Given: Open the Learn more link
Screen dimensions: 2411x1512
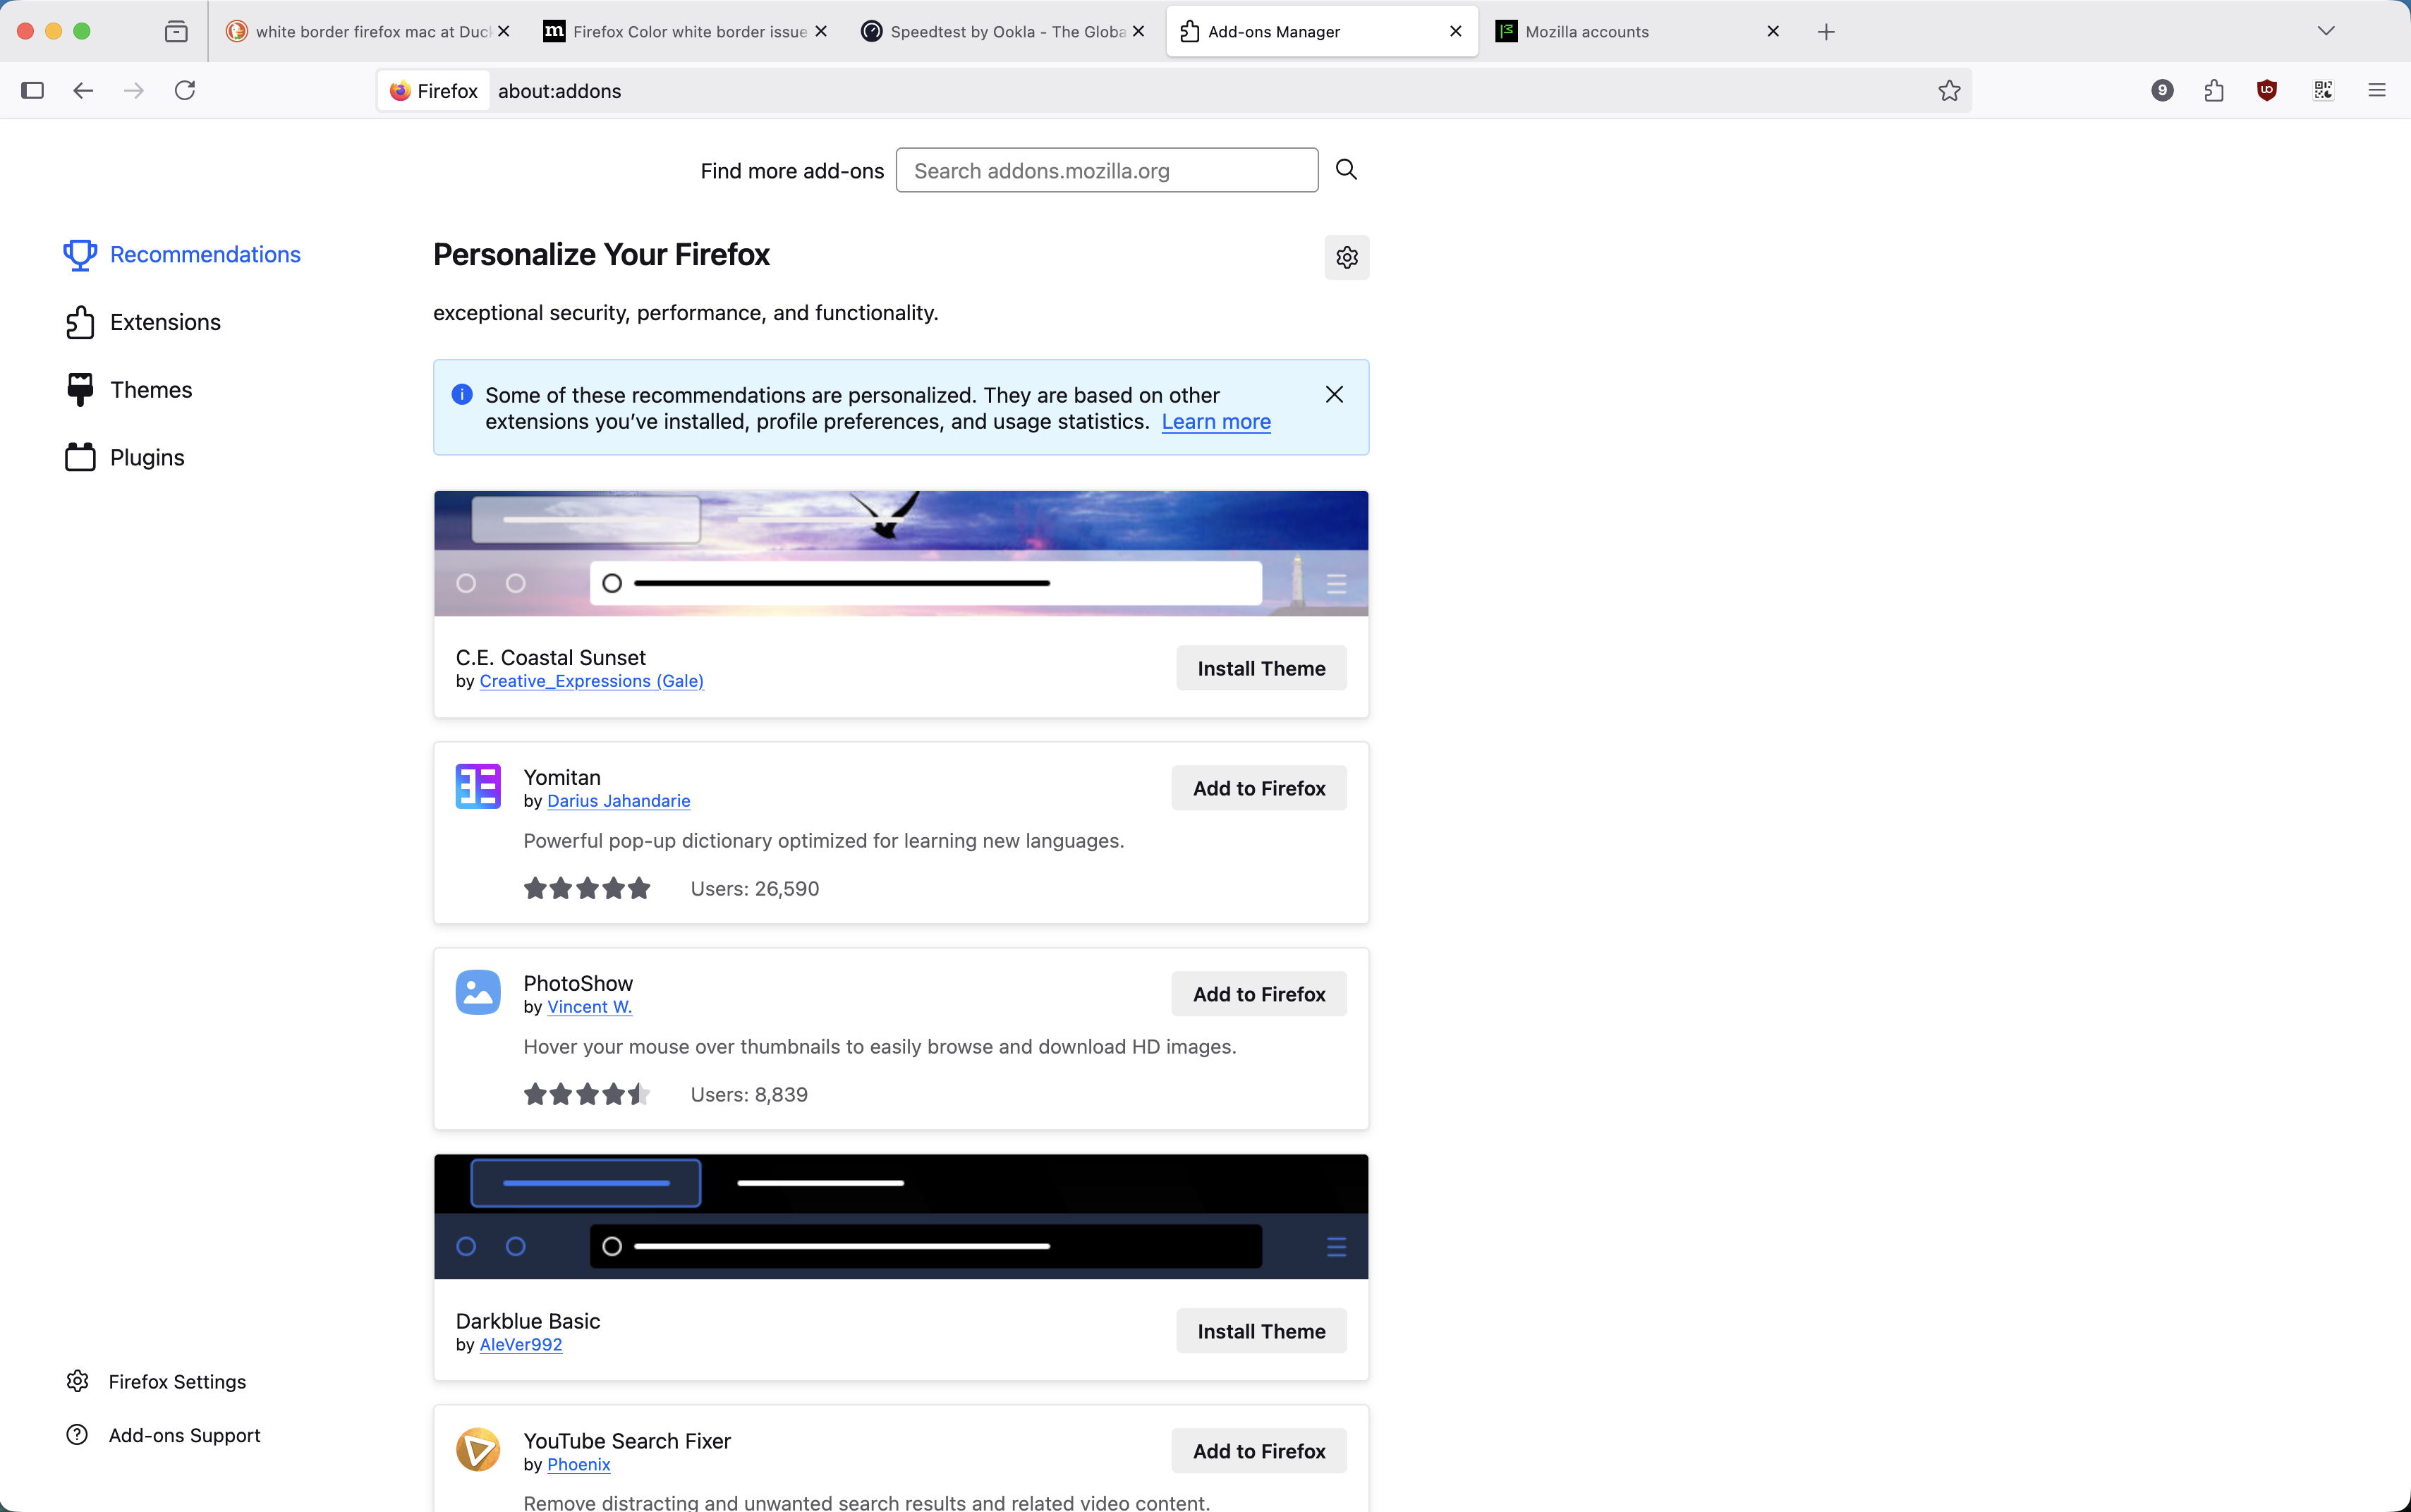Looking at the screenshot, I should coord(1215,422).
